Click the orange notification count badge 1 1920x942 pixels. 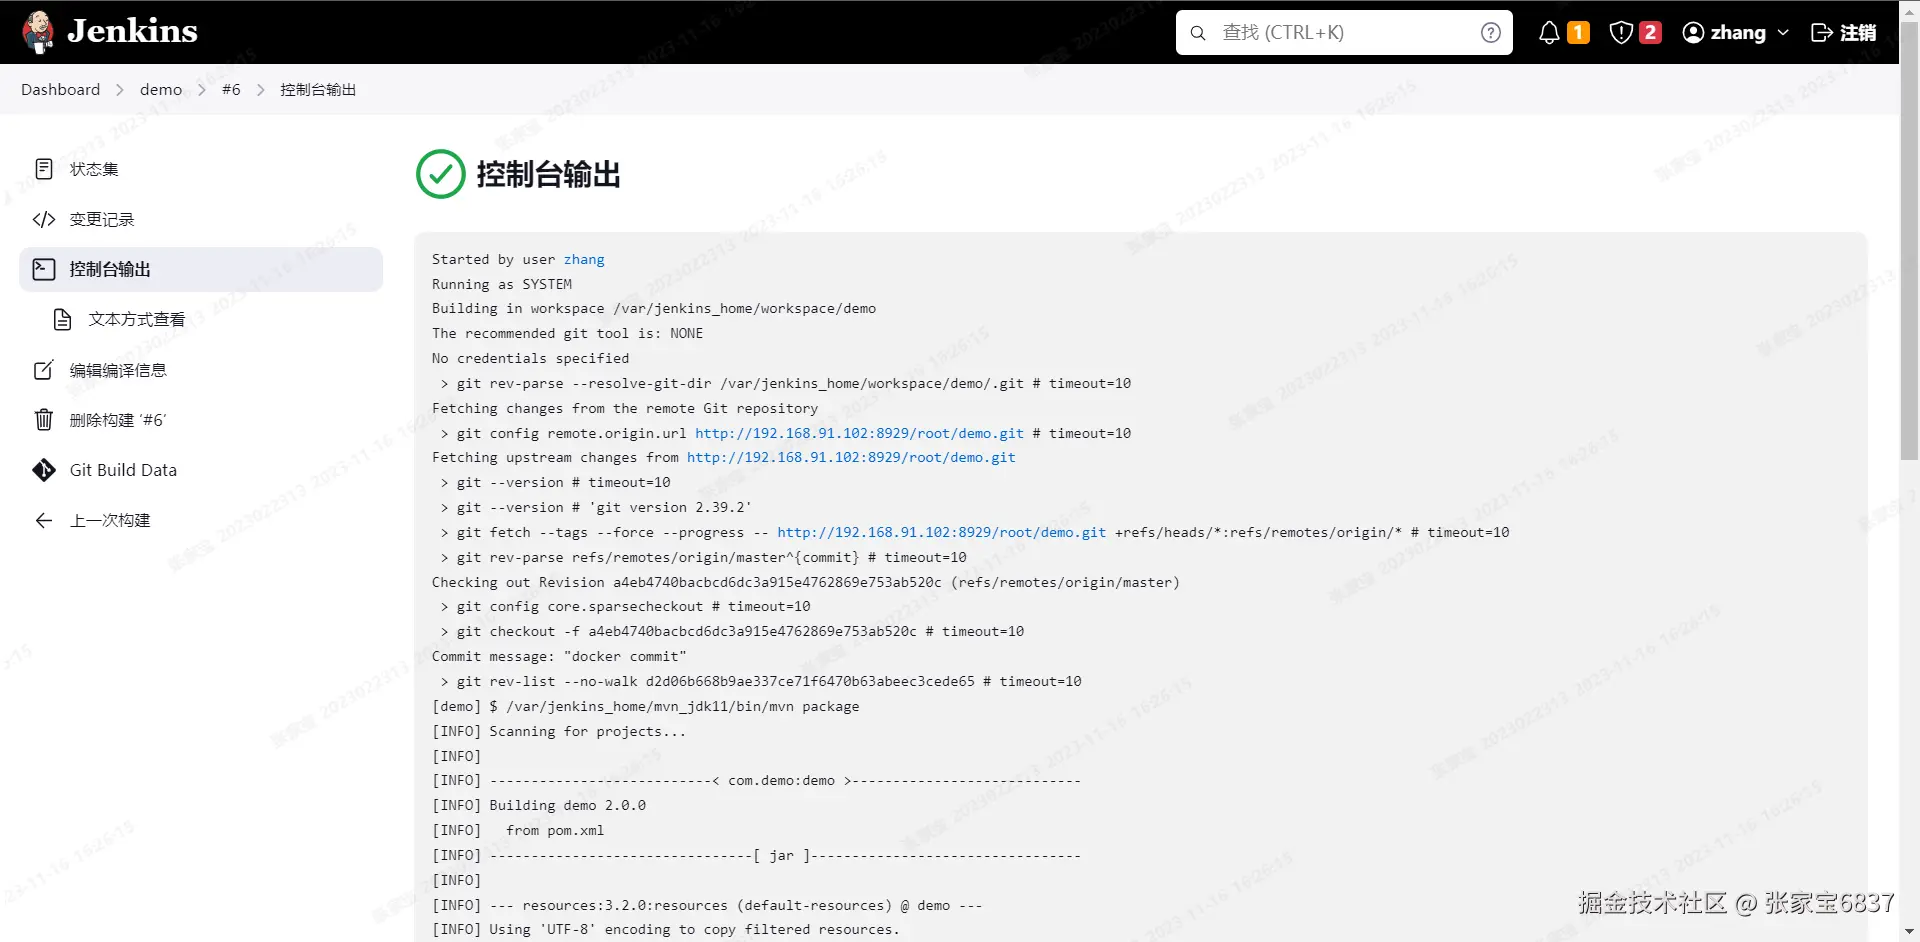click(x=1578, y=33)
